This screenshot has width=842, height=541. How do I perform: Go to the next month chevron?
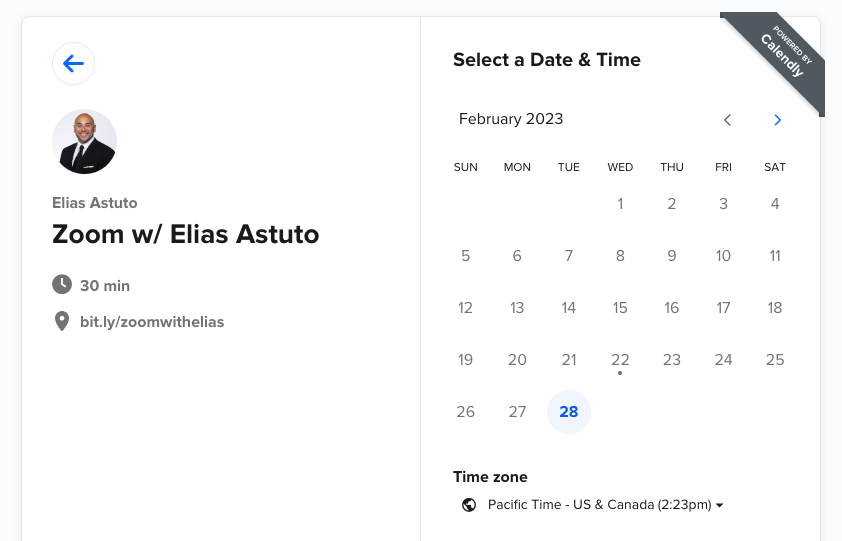(x=777, y=120)
